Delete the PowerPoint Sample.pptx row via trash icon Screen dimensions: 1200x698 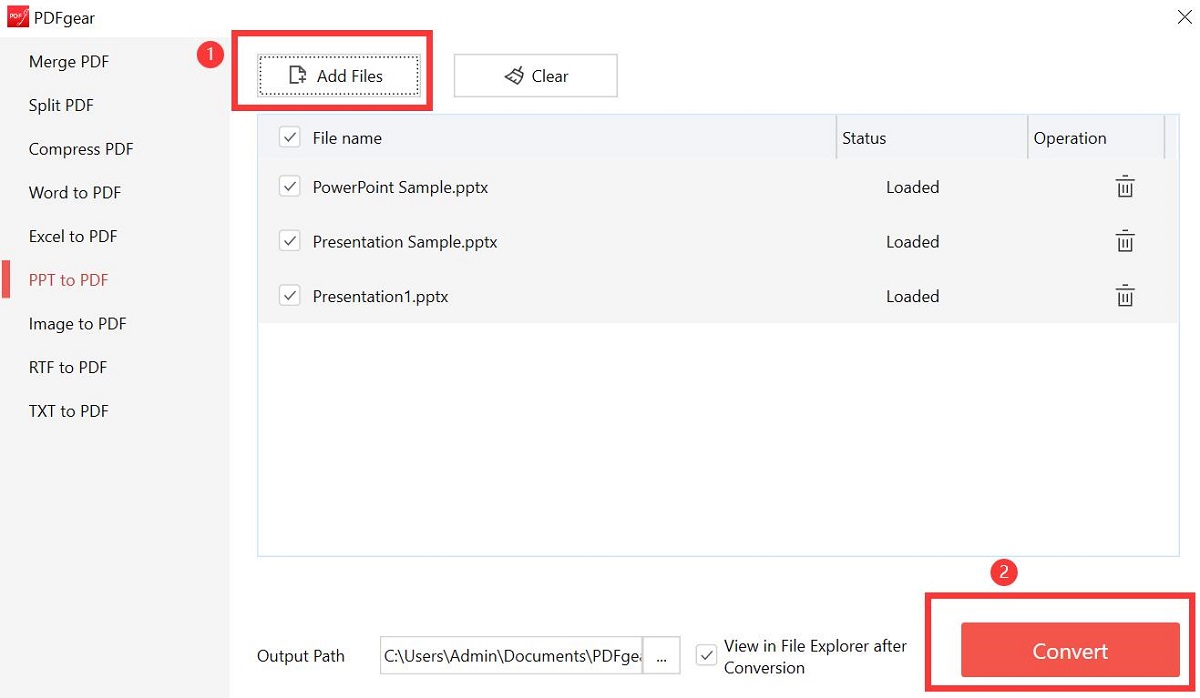click(1125, 187)
